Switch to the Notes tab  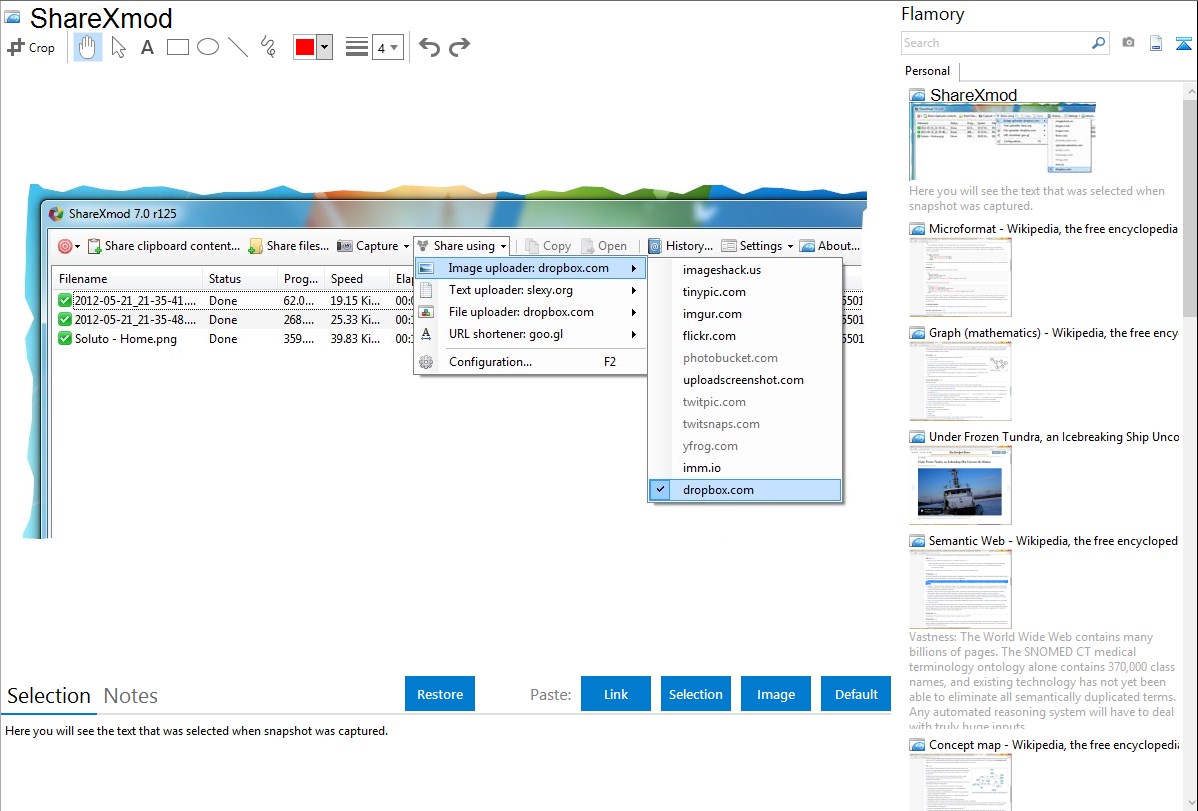[x=131, y=696]
